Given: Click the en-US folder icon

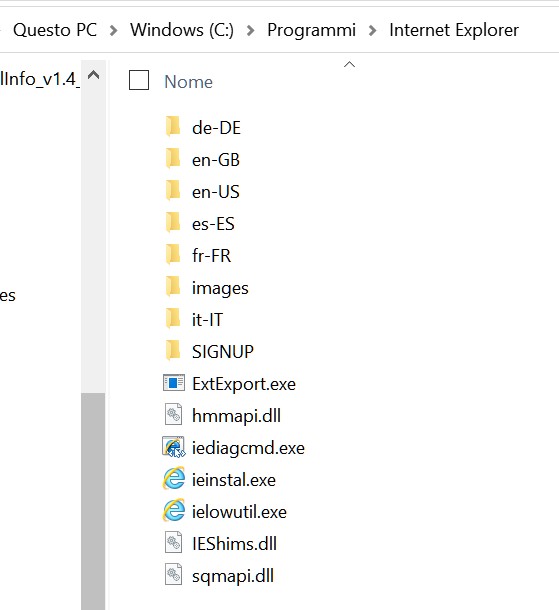Looking at the screenshot, I should (173, 191).
